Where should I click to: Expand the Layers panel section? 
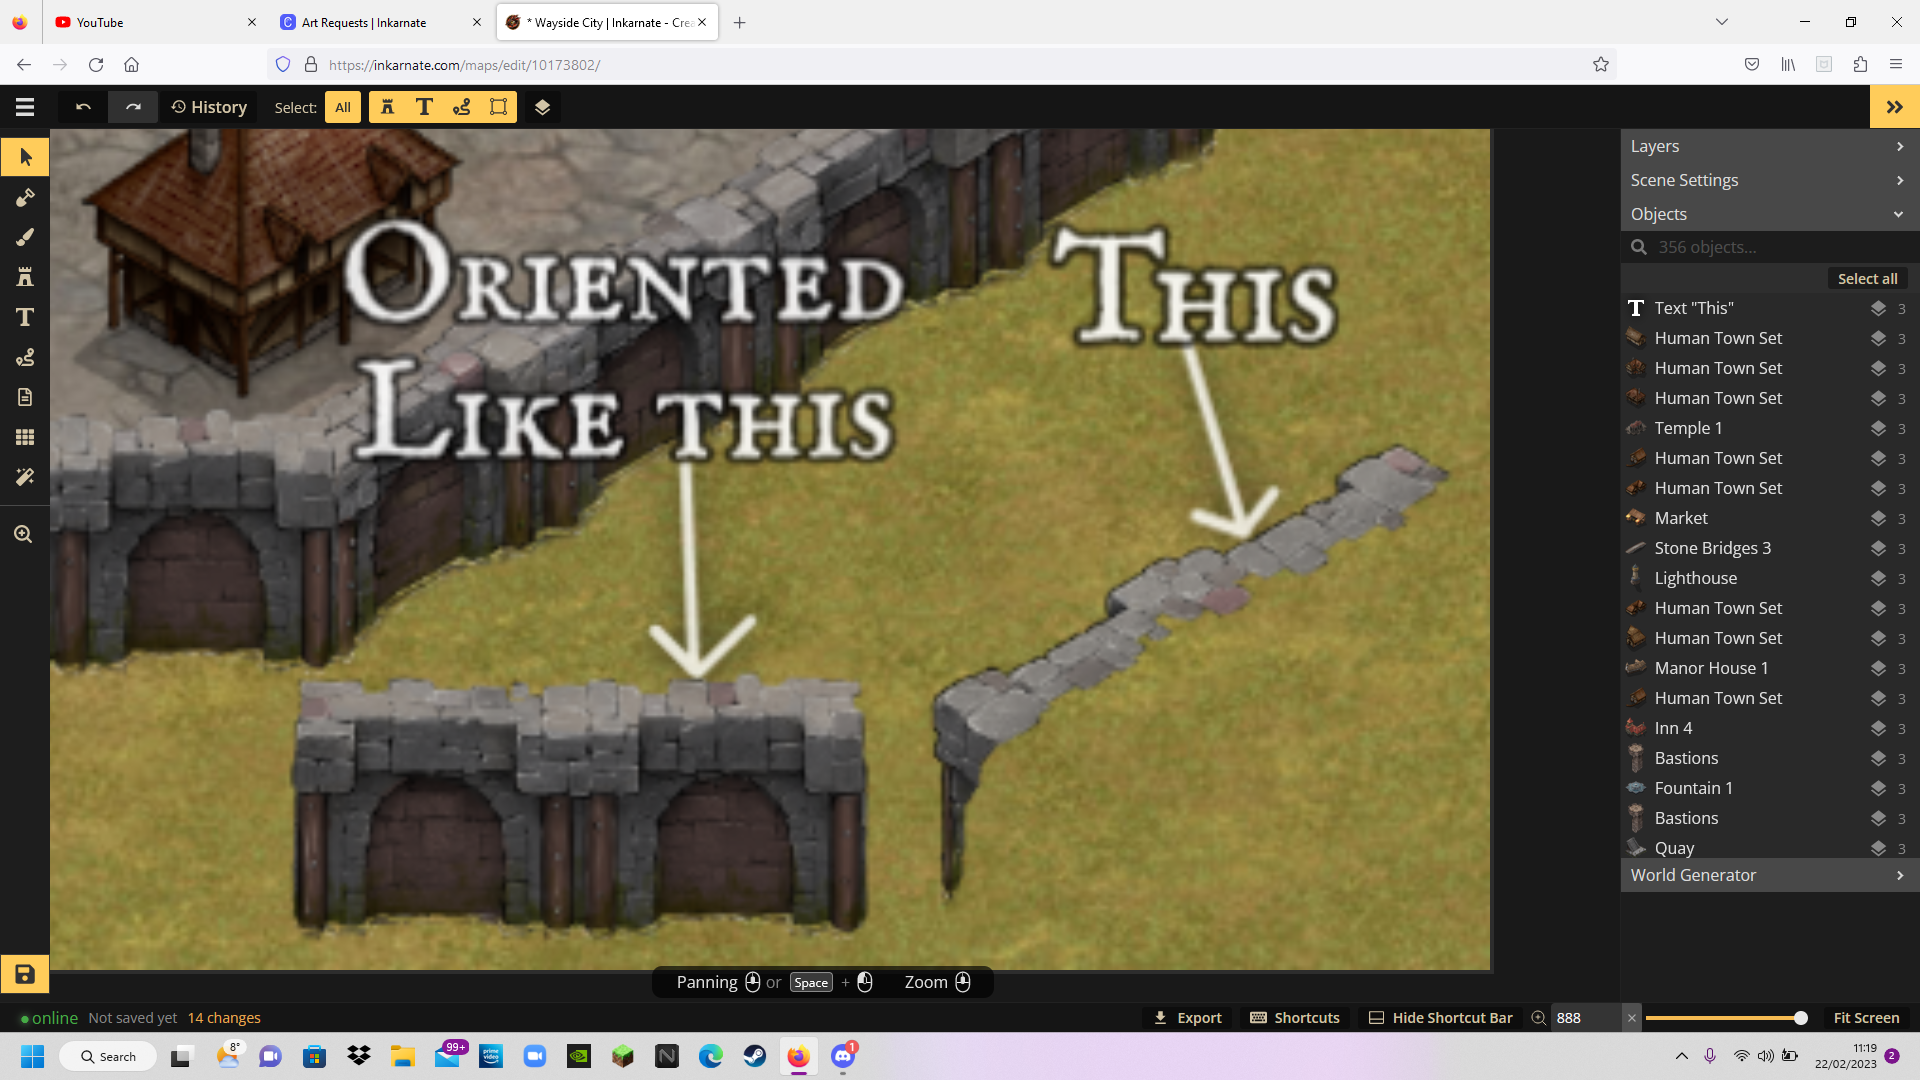[1770, 146]
